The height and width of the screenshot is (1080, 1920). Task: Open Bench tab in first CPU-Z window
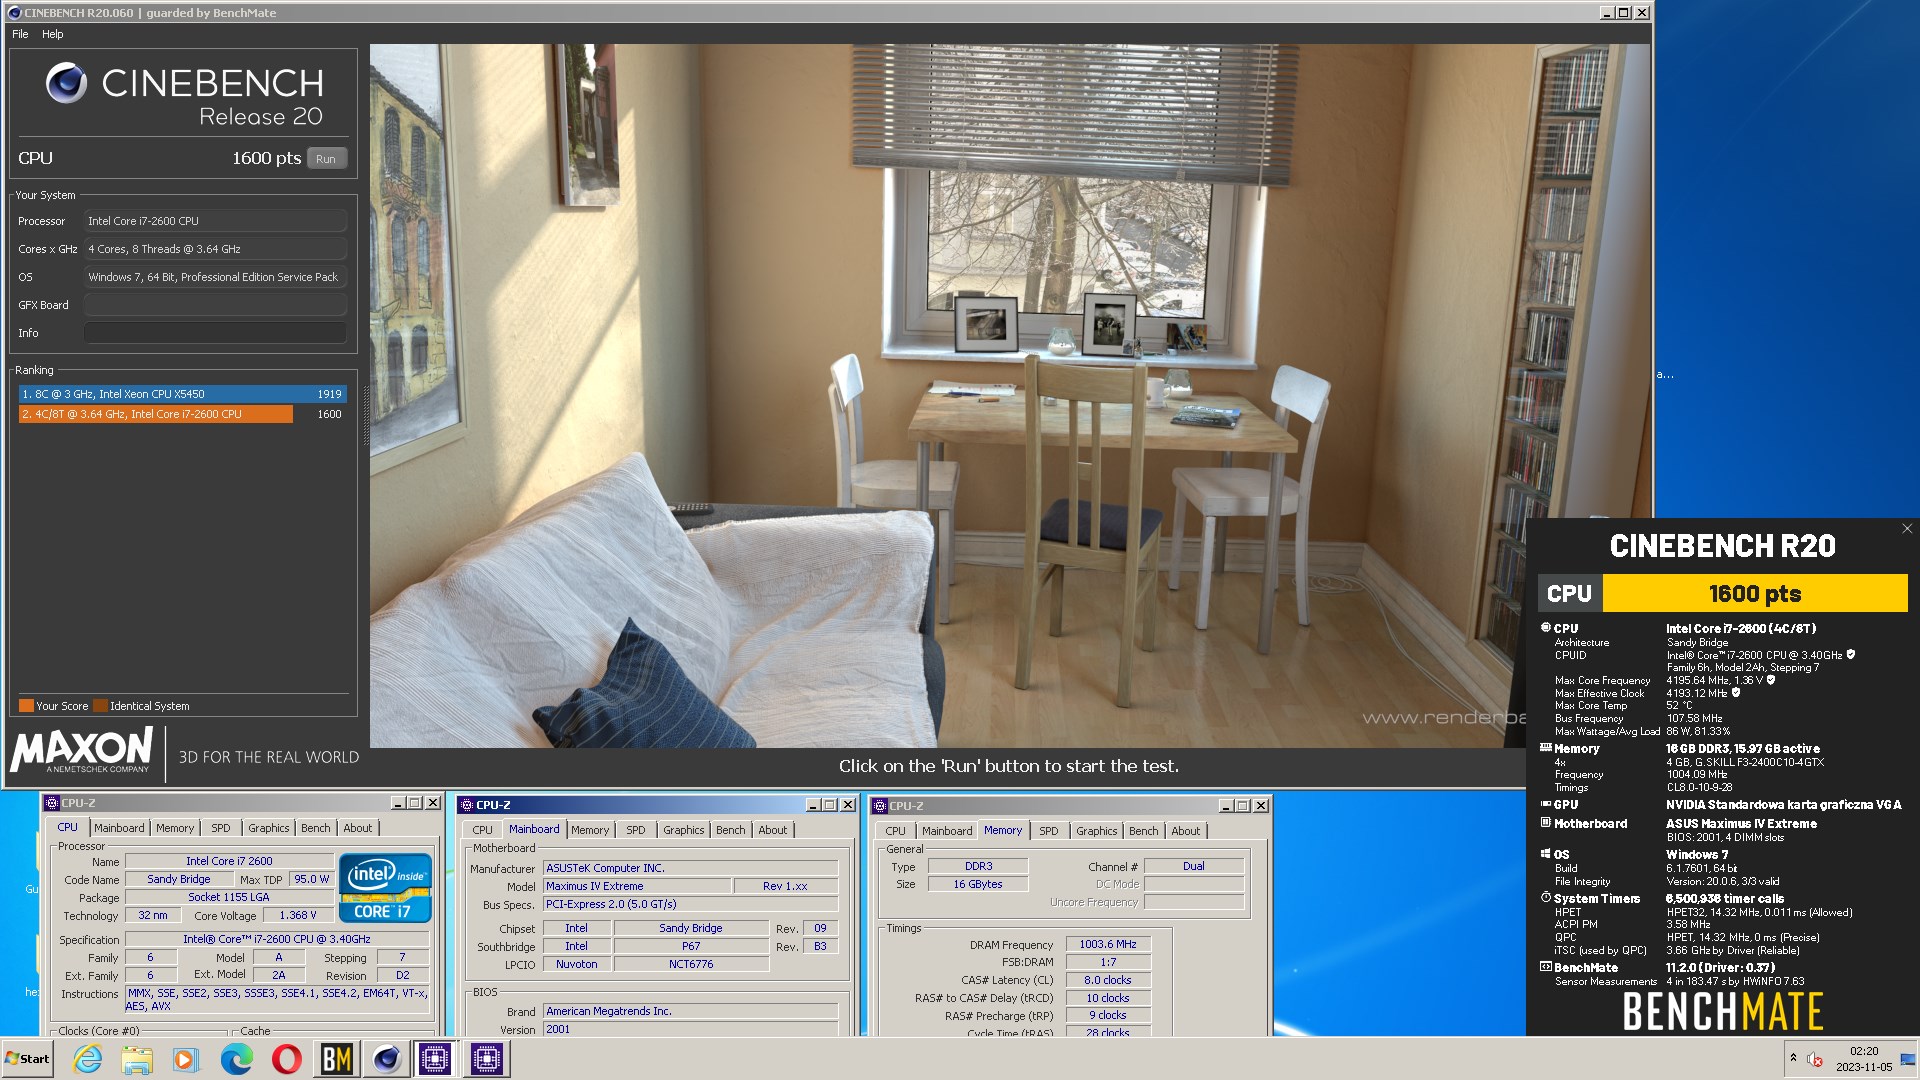[x=315, y=828]
